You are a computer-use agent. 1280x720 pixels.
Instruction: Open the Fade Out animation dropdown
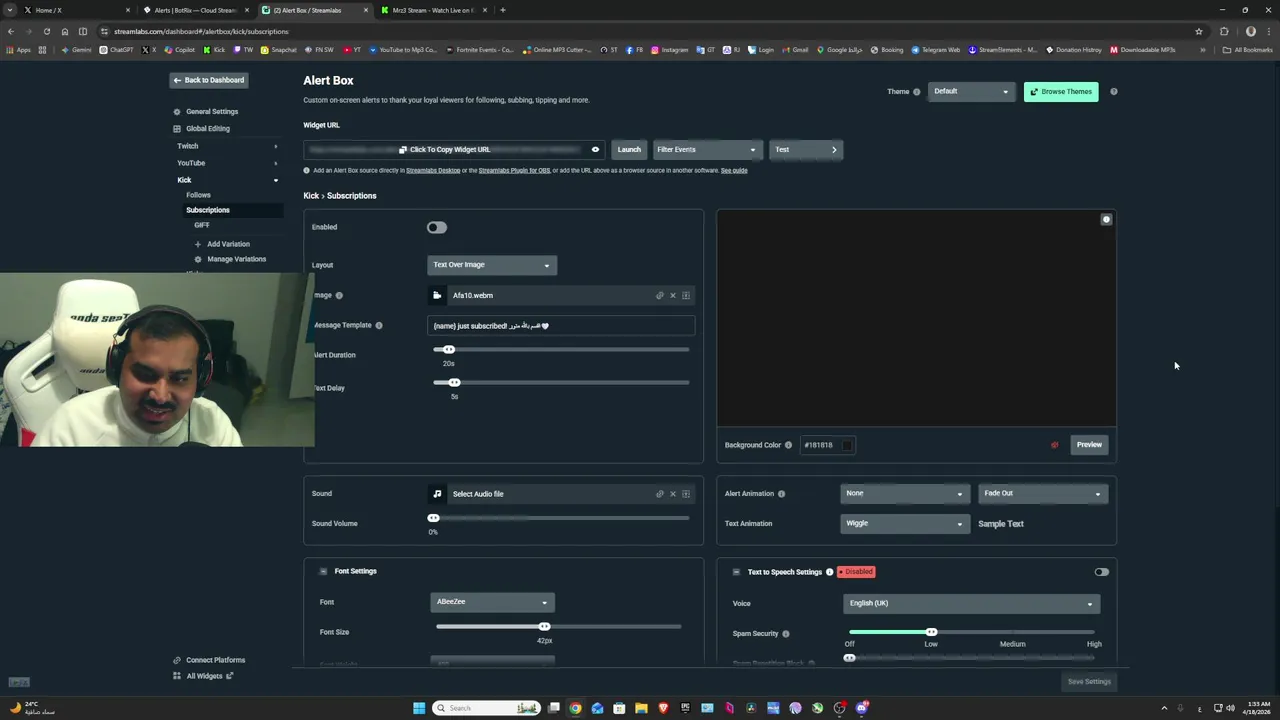[1042, 493]
